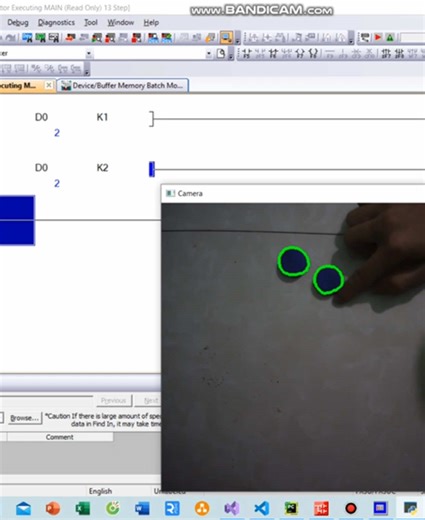This screenshot has height=520, width=425.
Task: Click the highlighted orange monitor toolbar icon
Action: [x=226, y=38]
